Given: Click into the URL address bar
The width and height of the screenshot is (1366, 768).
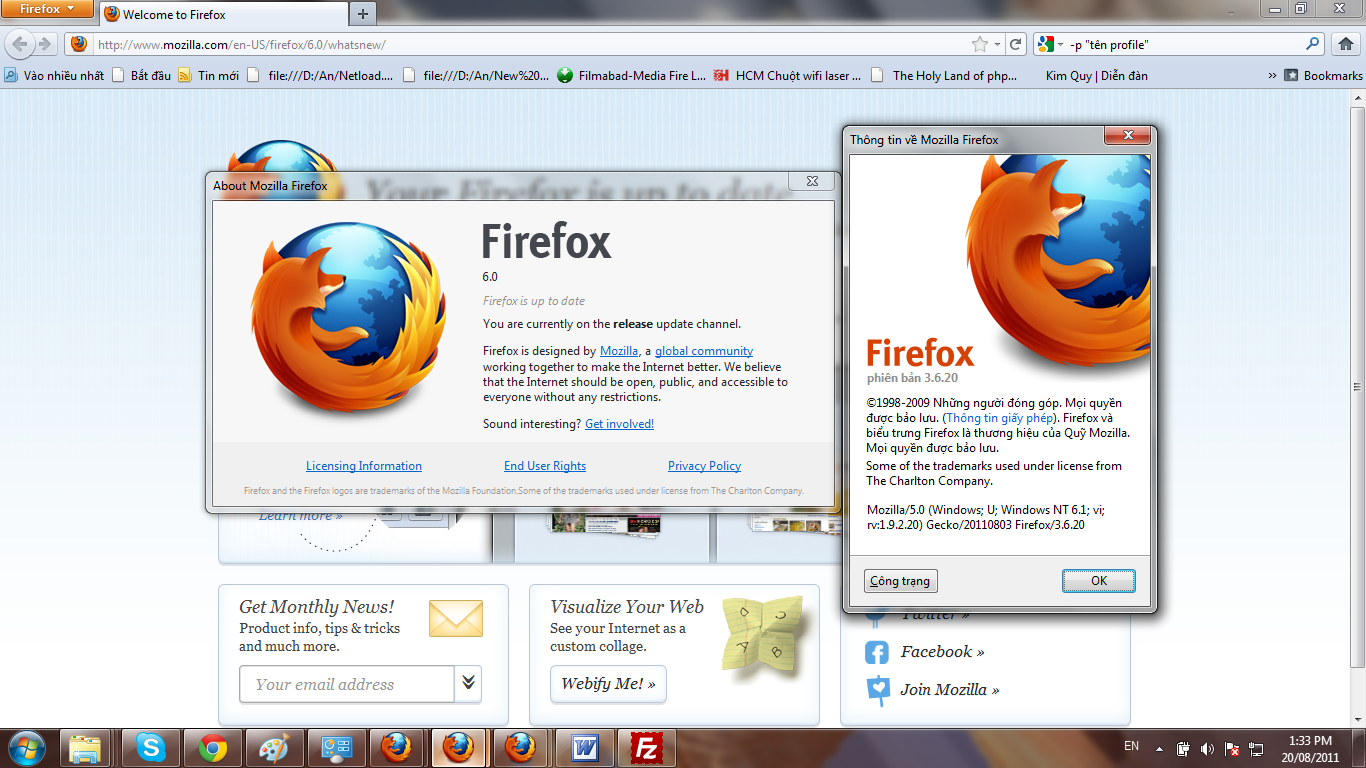Looking at the screenshot, I should pos(530,44).
